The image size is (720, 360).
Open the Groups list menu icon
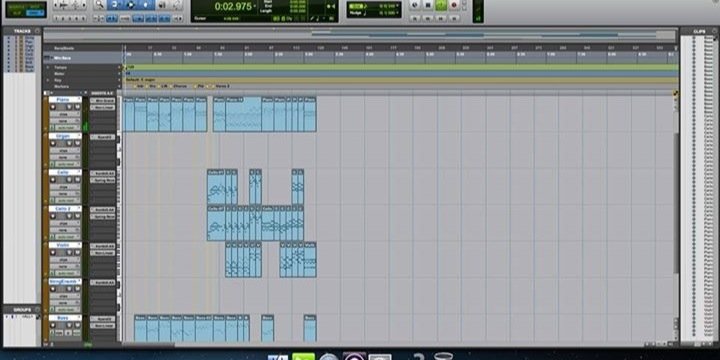[x=37, y=309]
